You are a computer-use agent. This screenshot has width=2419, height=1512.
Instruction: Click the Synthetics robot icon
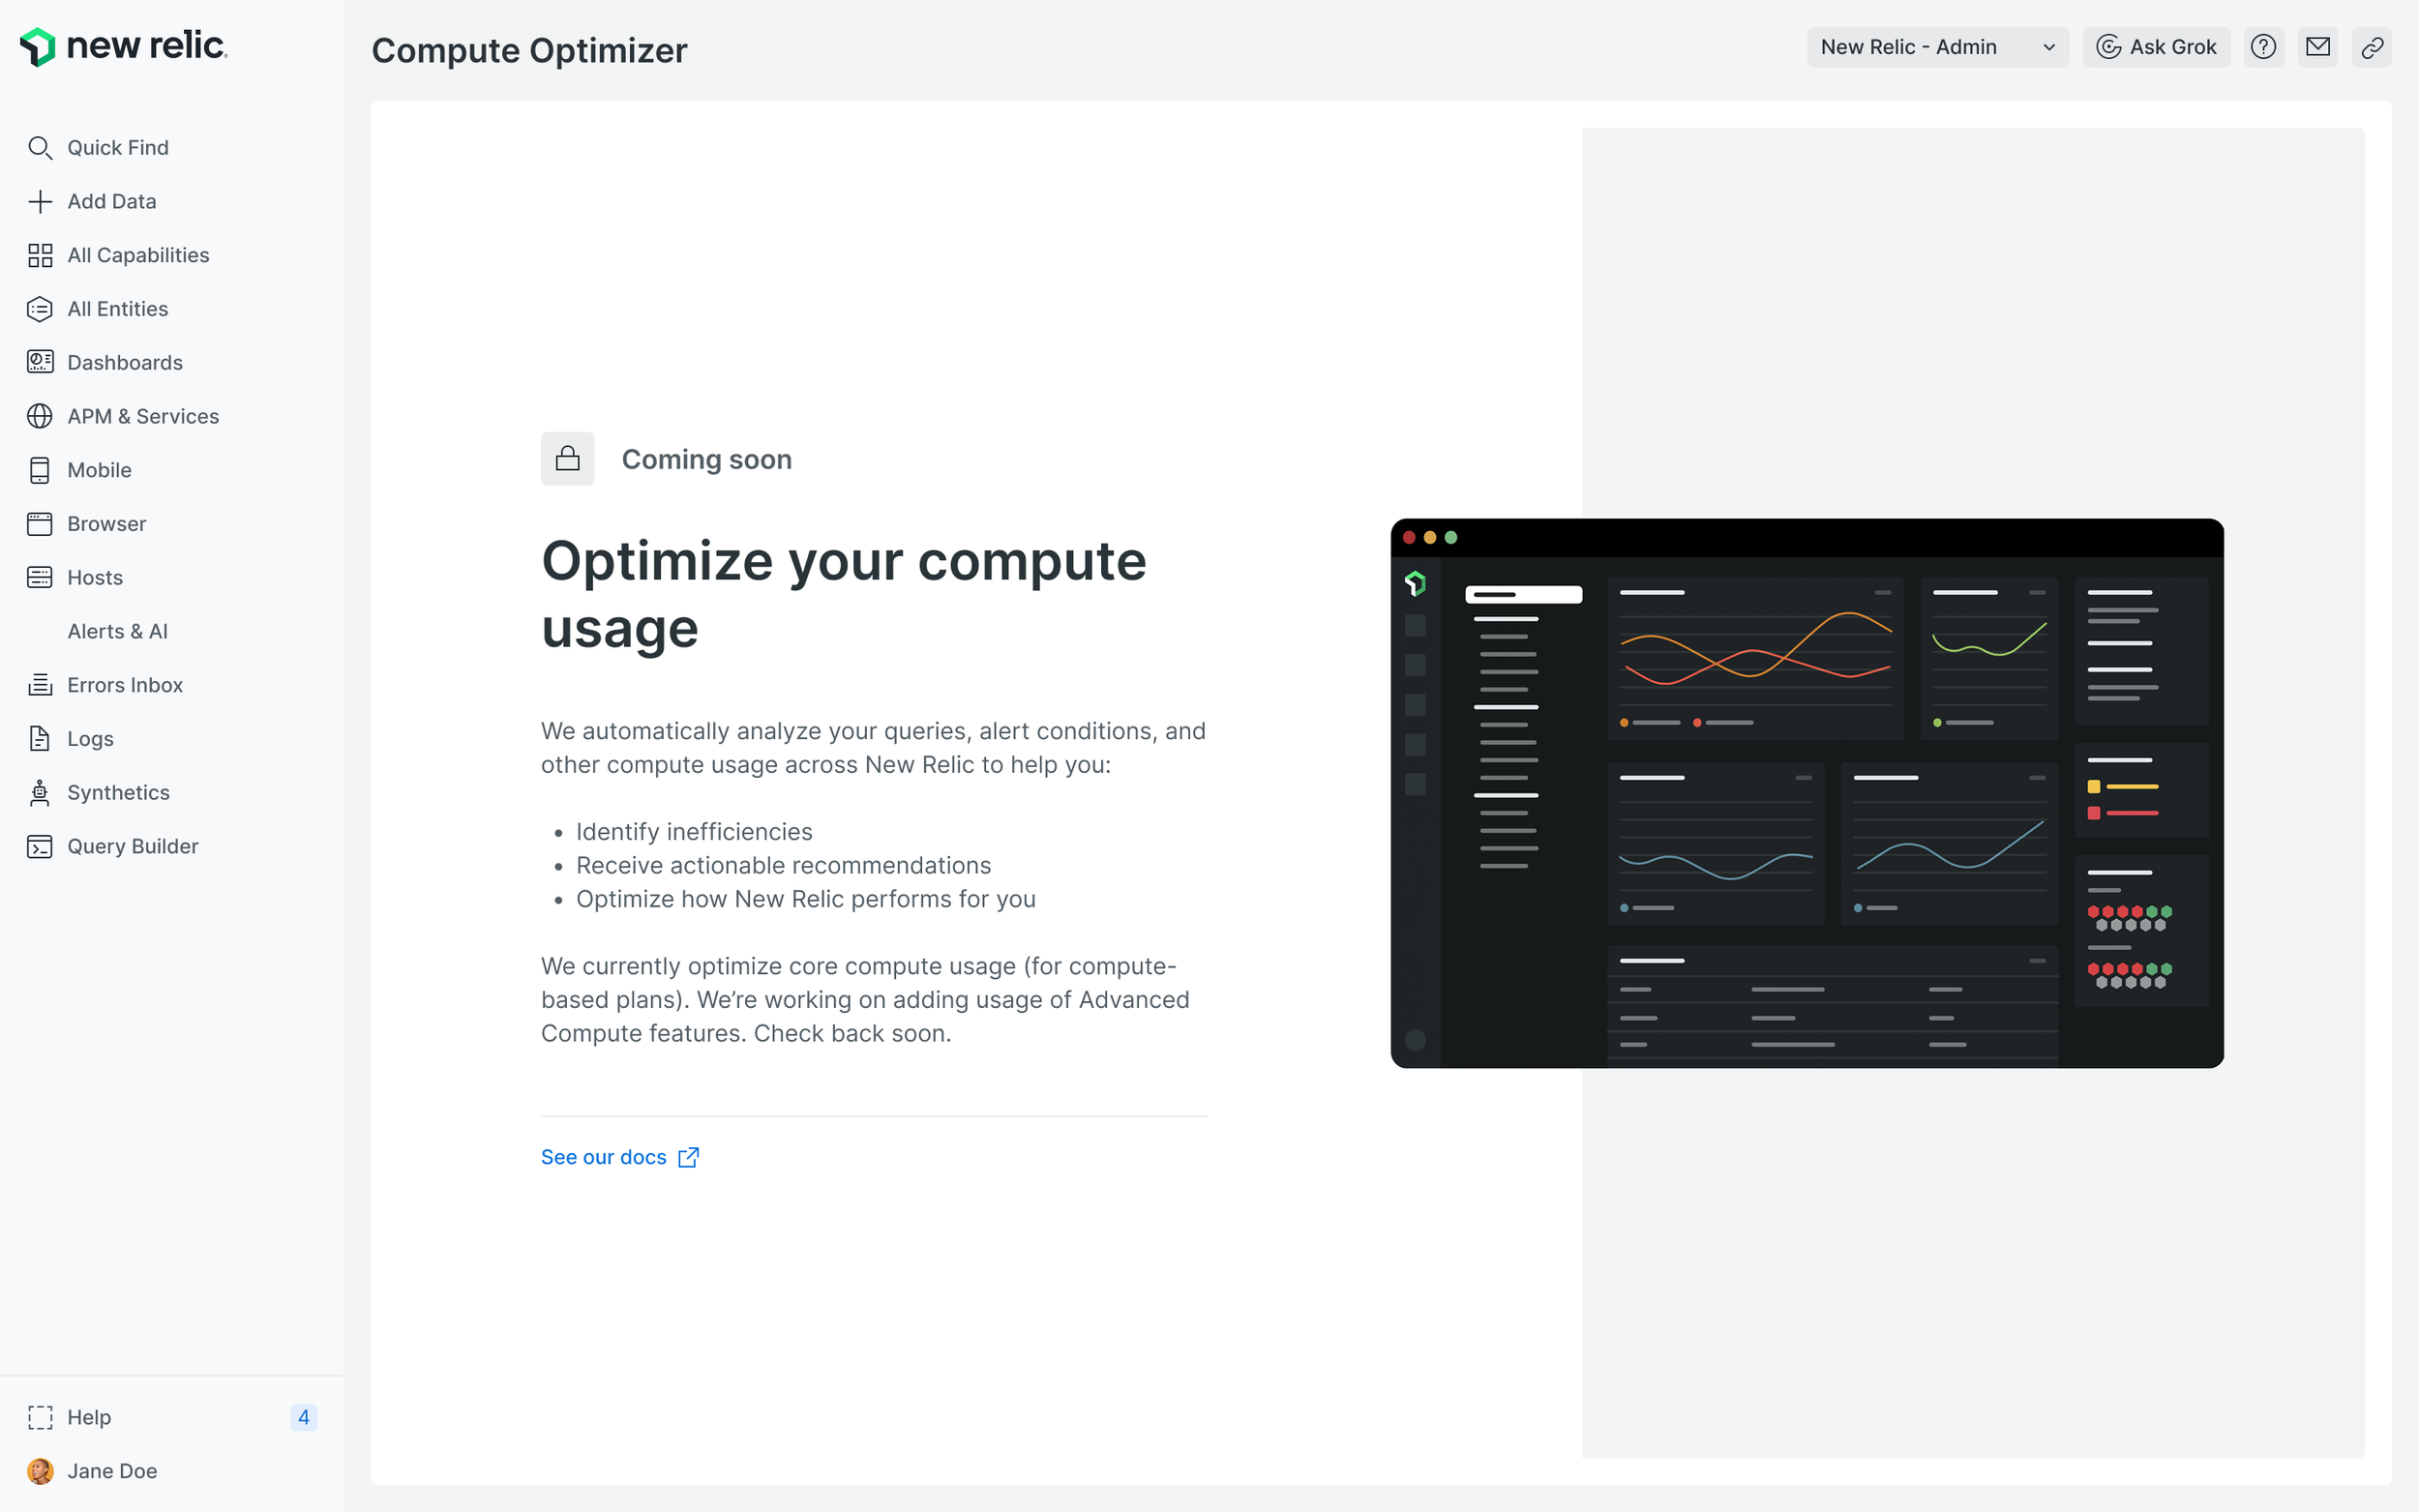tap(40, 793)
